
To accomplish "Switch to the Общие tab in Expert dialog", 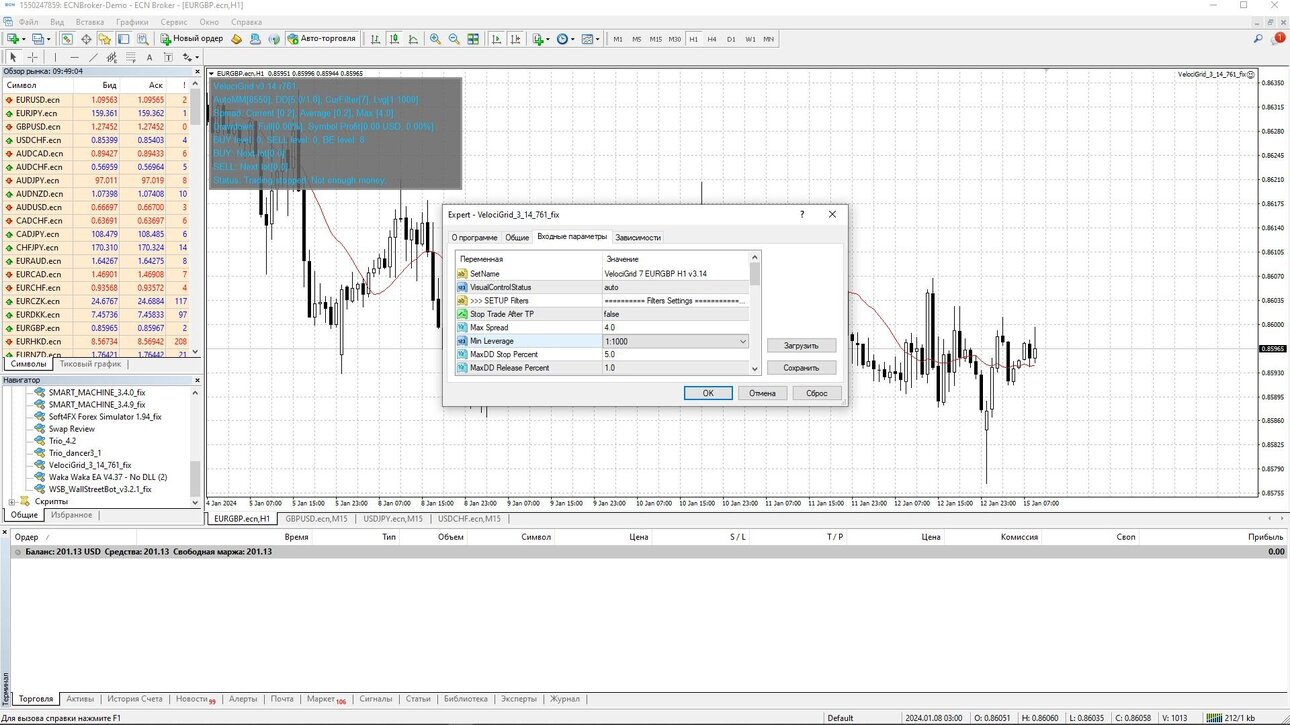I will [x=517, y=237].
